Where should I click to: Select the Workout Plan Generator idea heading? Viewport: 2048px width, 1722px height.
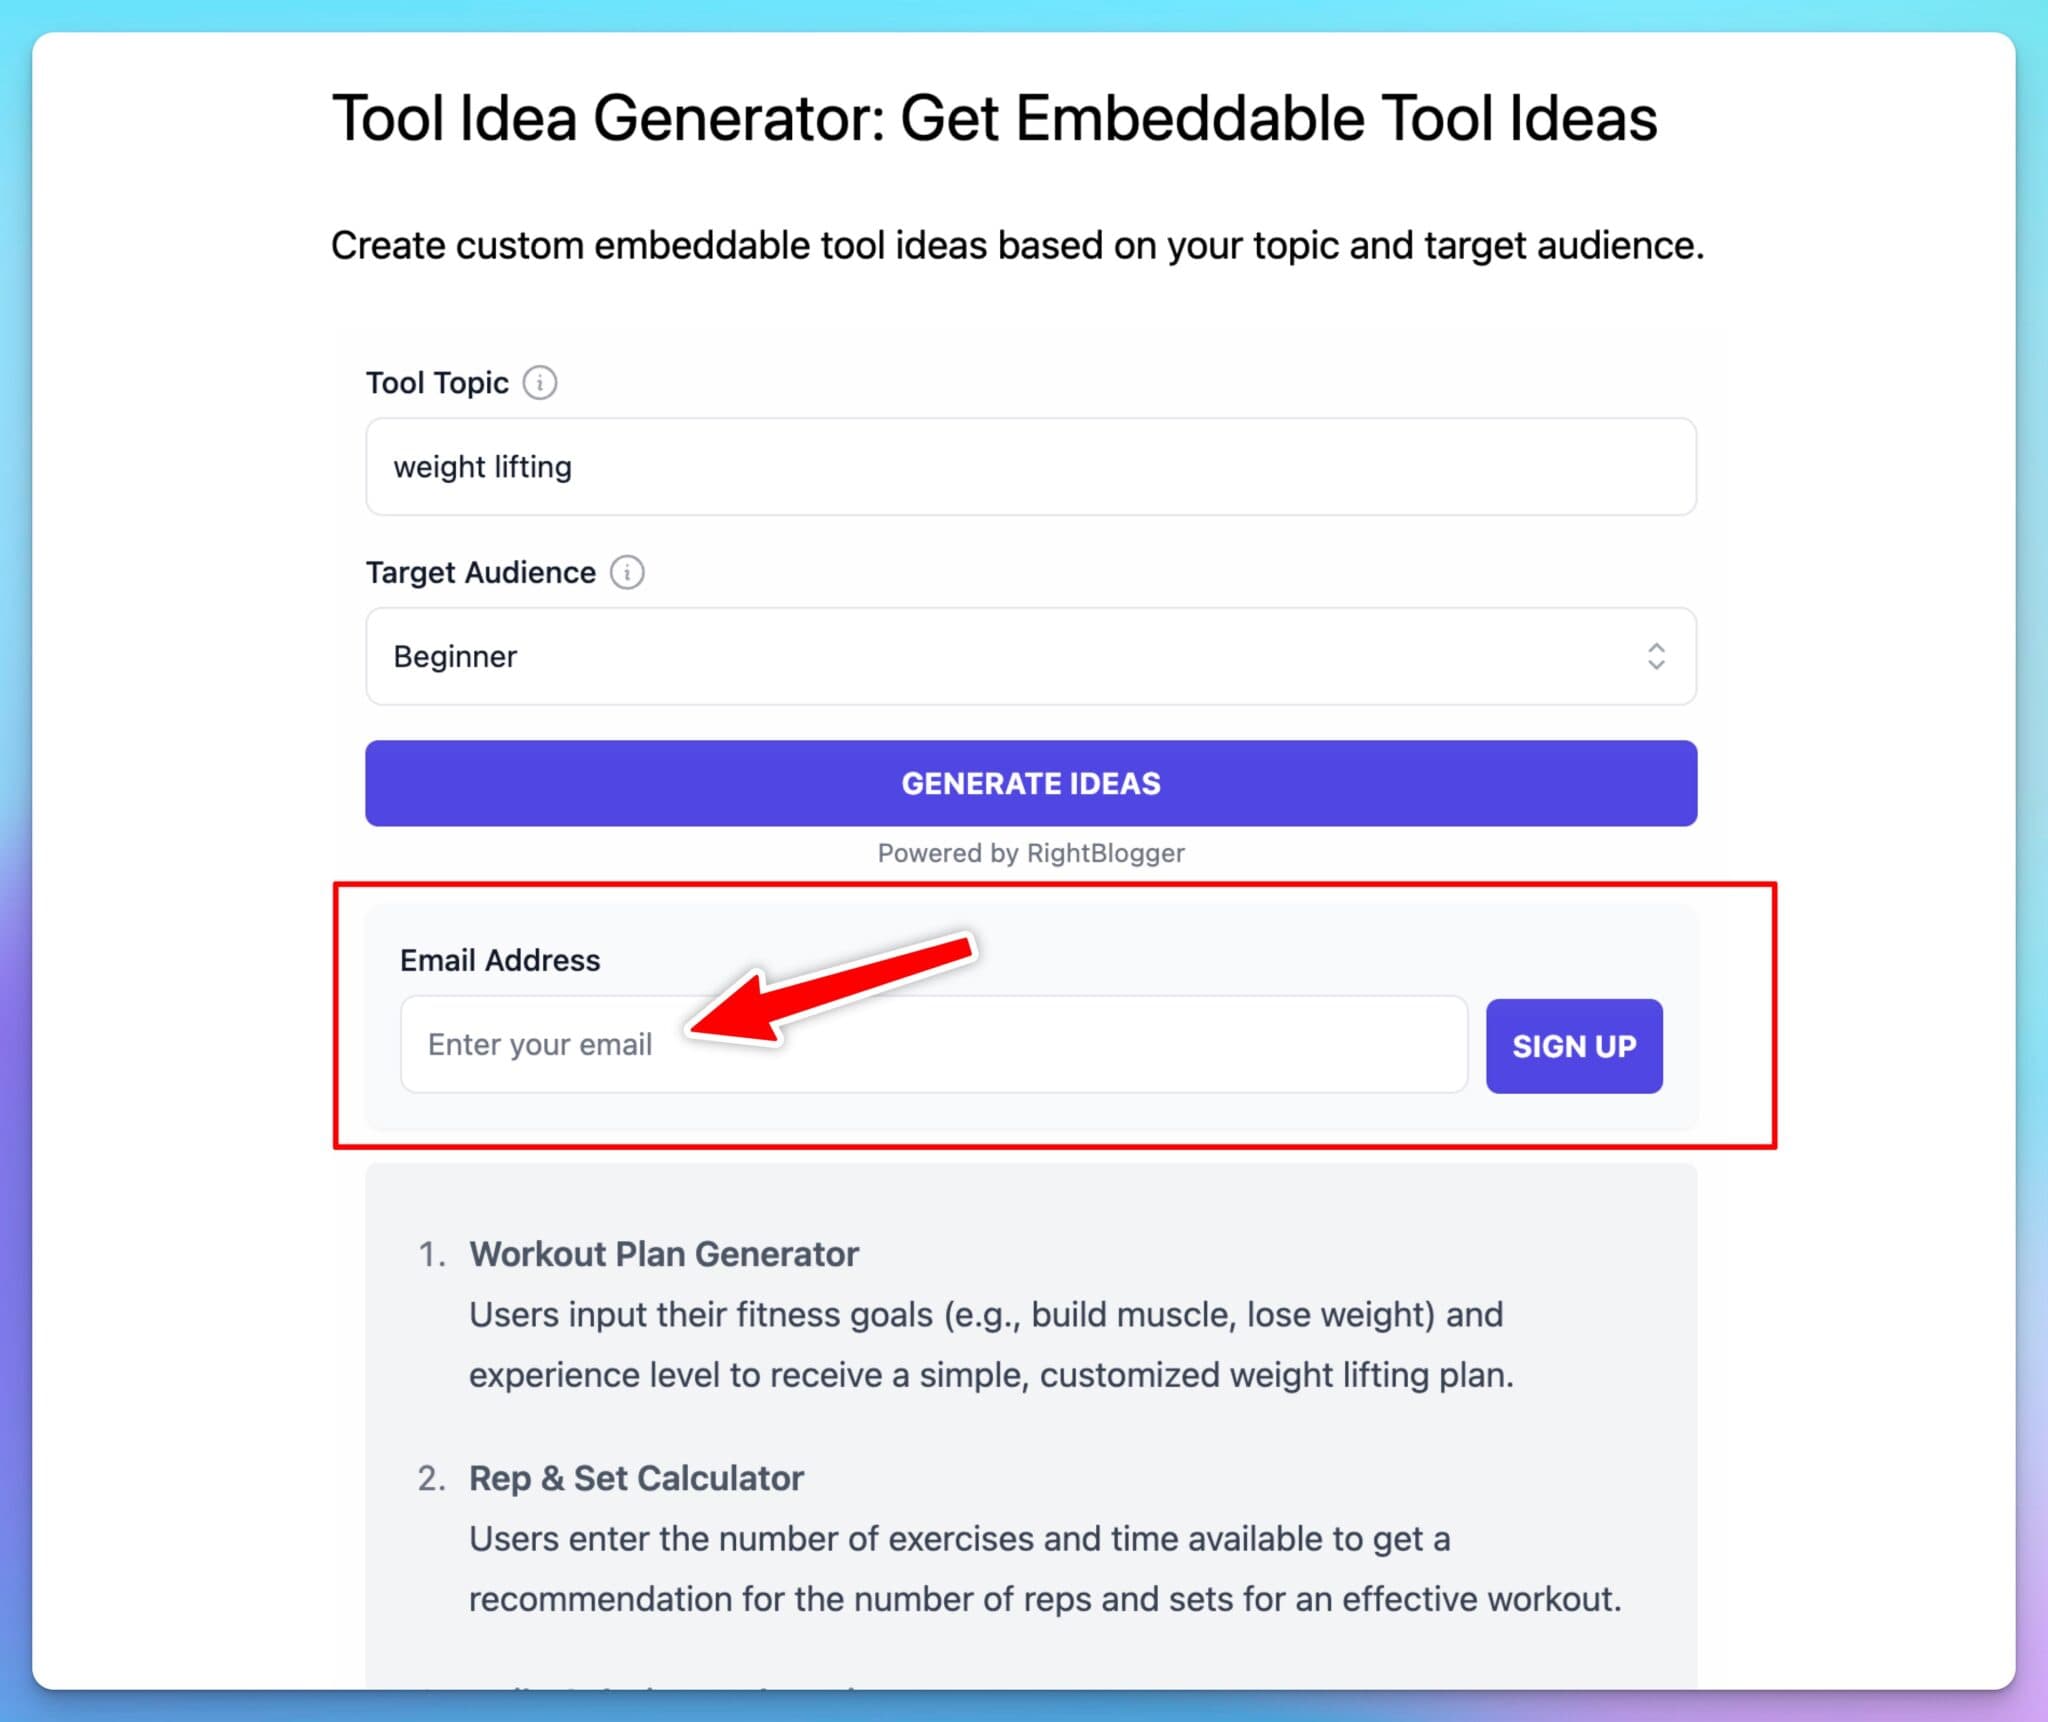[x=663, y=1253]
